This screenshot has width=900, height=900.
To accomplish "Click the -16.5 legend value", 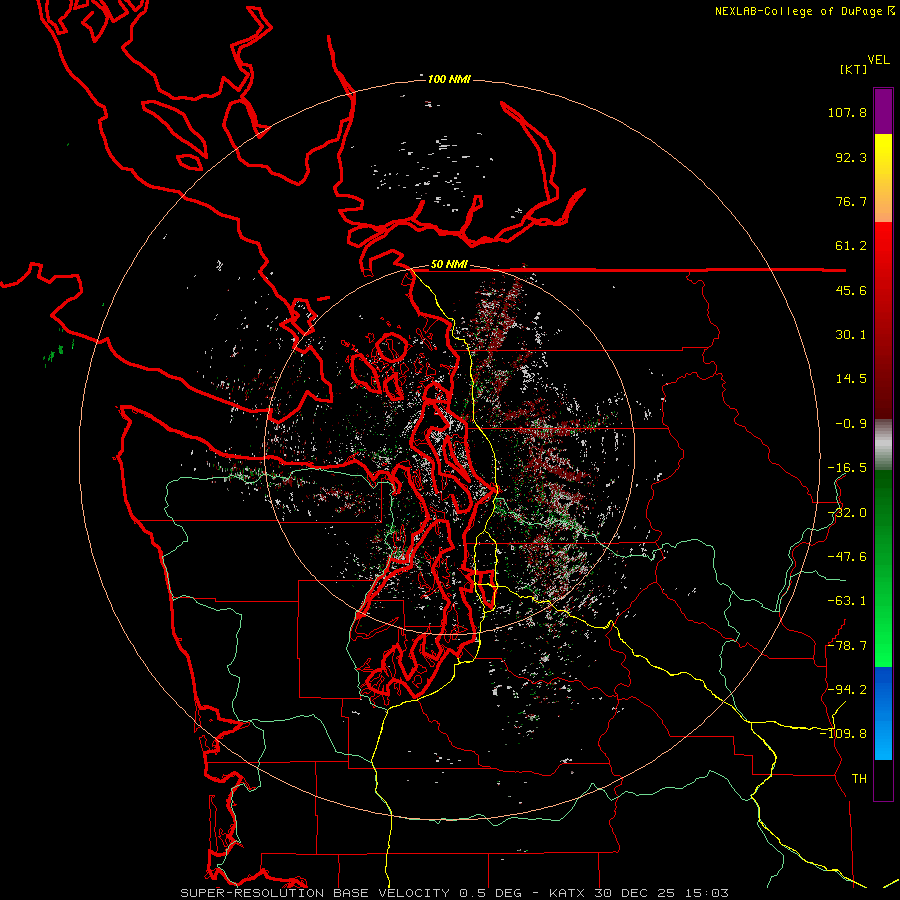I will pos(847,468).
